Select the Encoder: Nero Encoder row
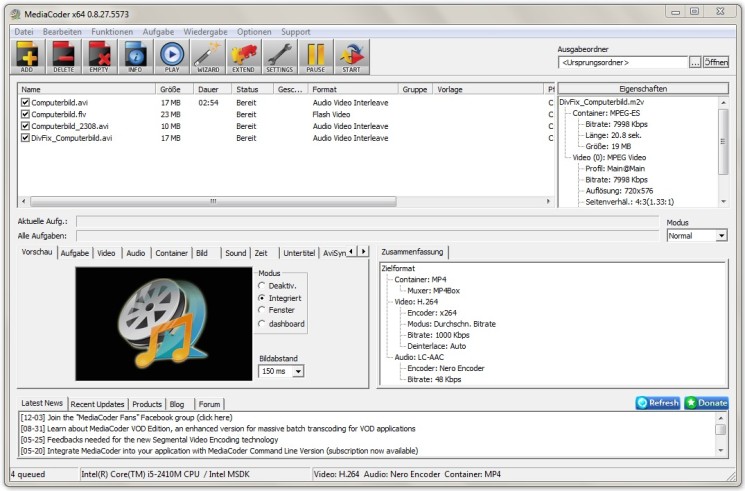This screenshot has width=745, height=491. tap(446, 368)
